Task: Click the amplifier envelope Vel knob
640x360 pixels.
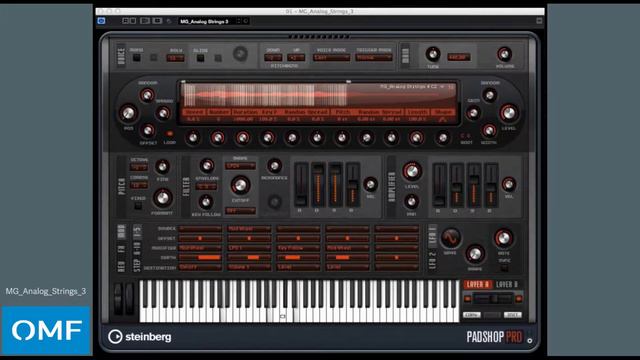Action: 509,184
